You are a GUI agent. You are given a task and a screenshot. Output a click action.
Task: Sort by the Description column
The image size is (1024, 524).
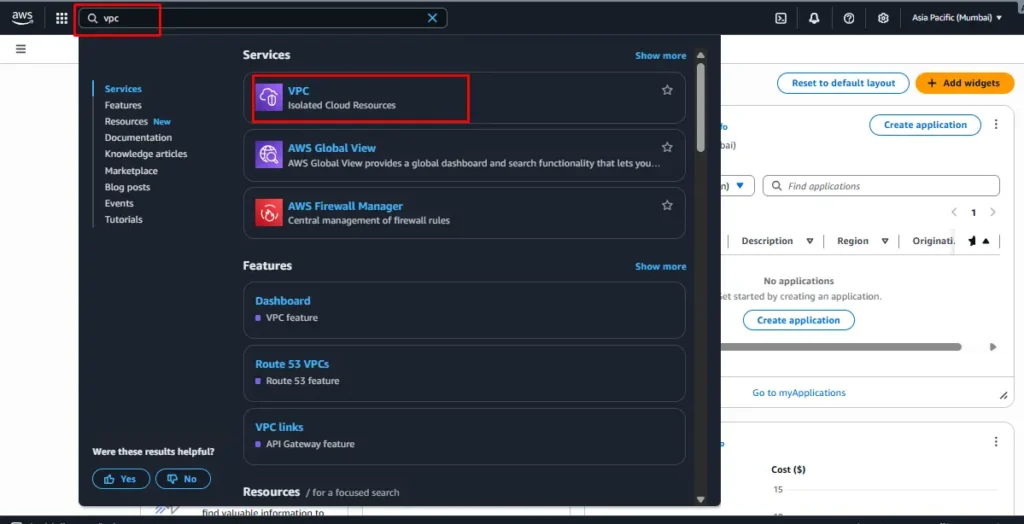coord(810,241)
